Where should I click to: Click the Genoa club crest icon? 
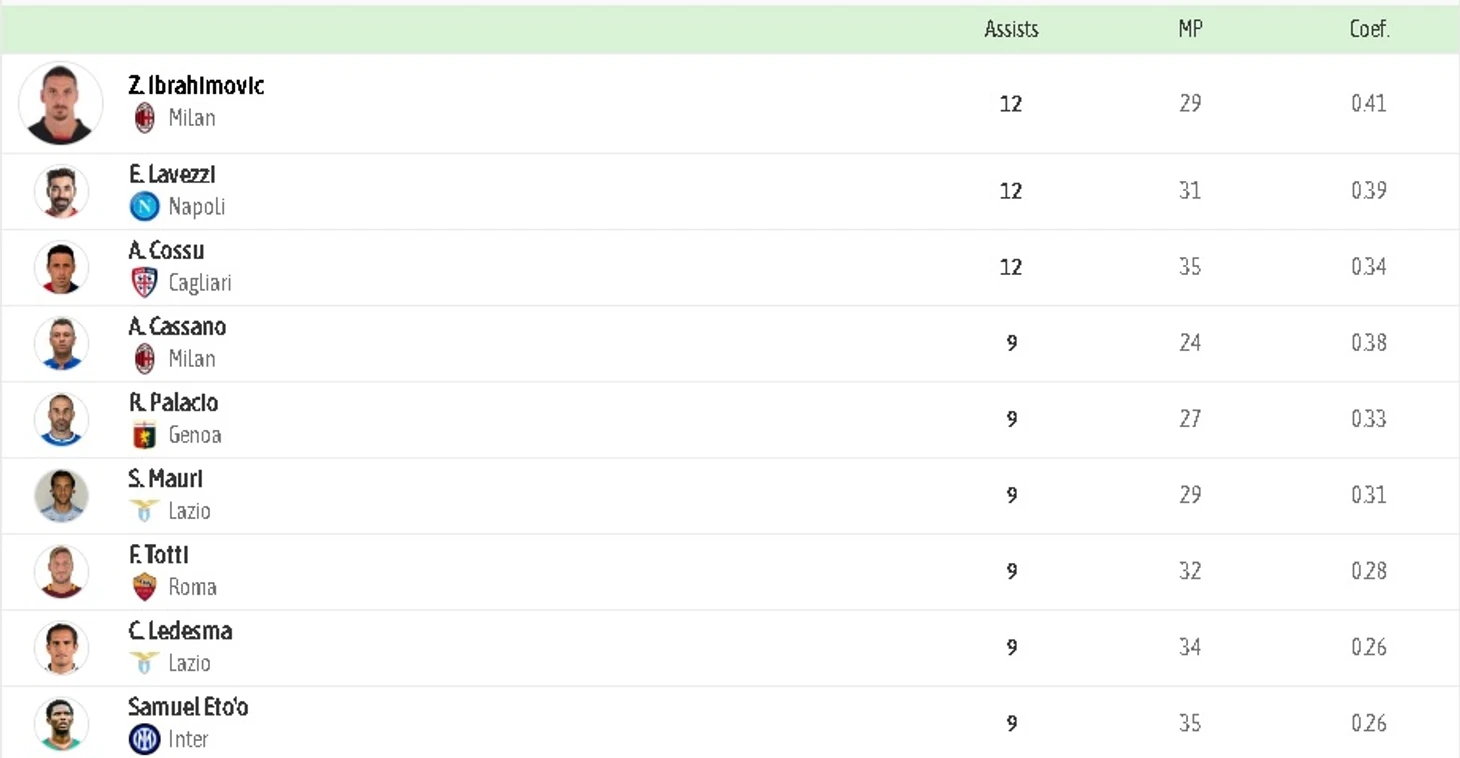tap(145, 435)
